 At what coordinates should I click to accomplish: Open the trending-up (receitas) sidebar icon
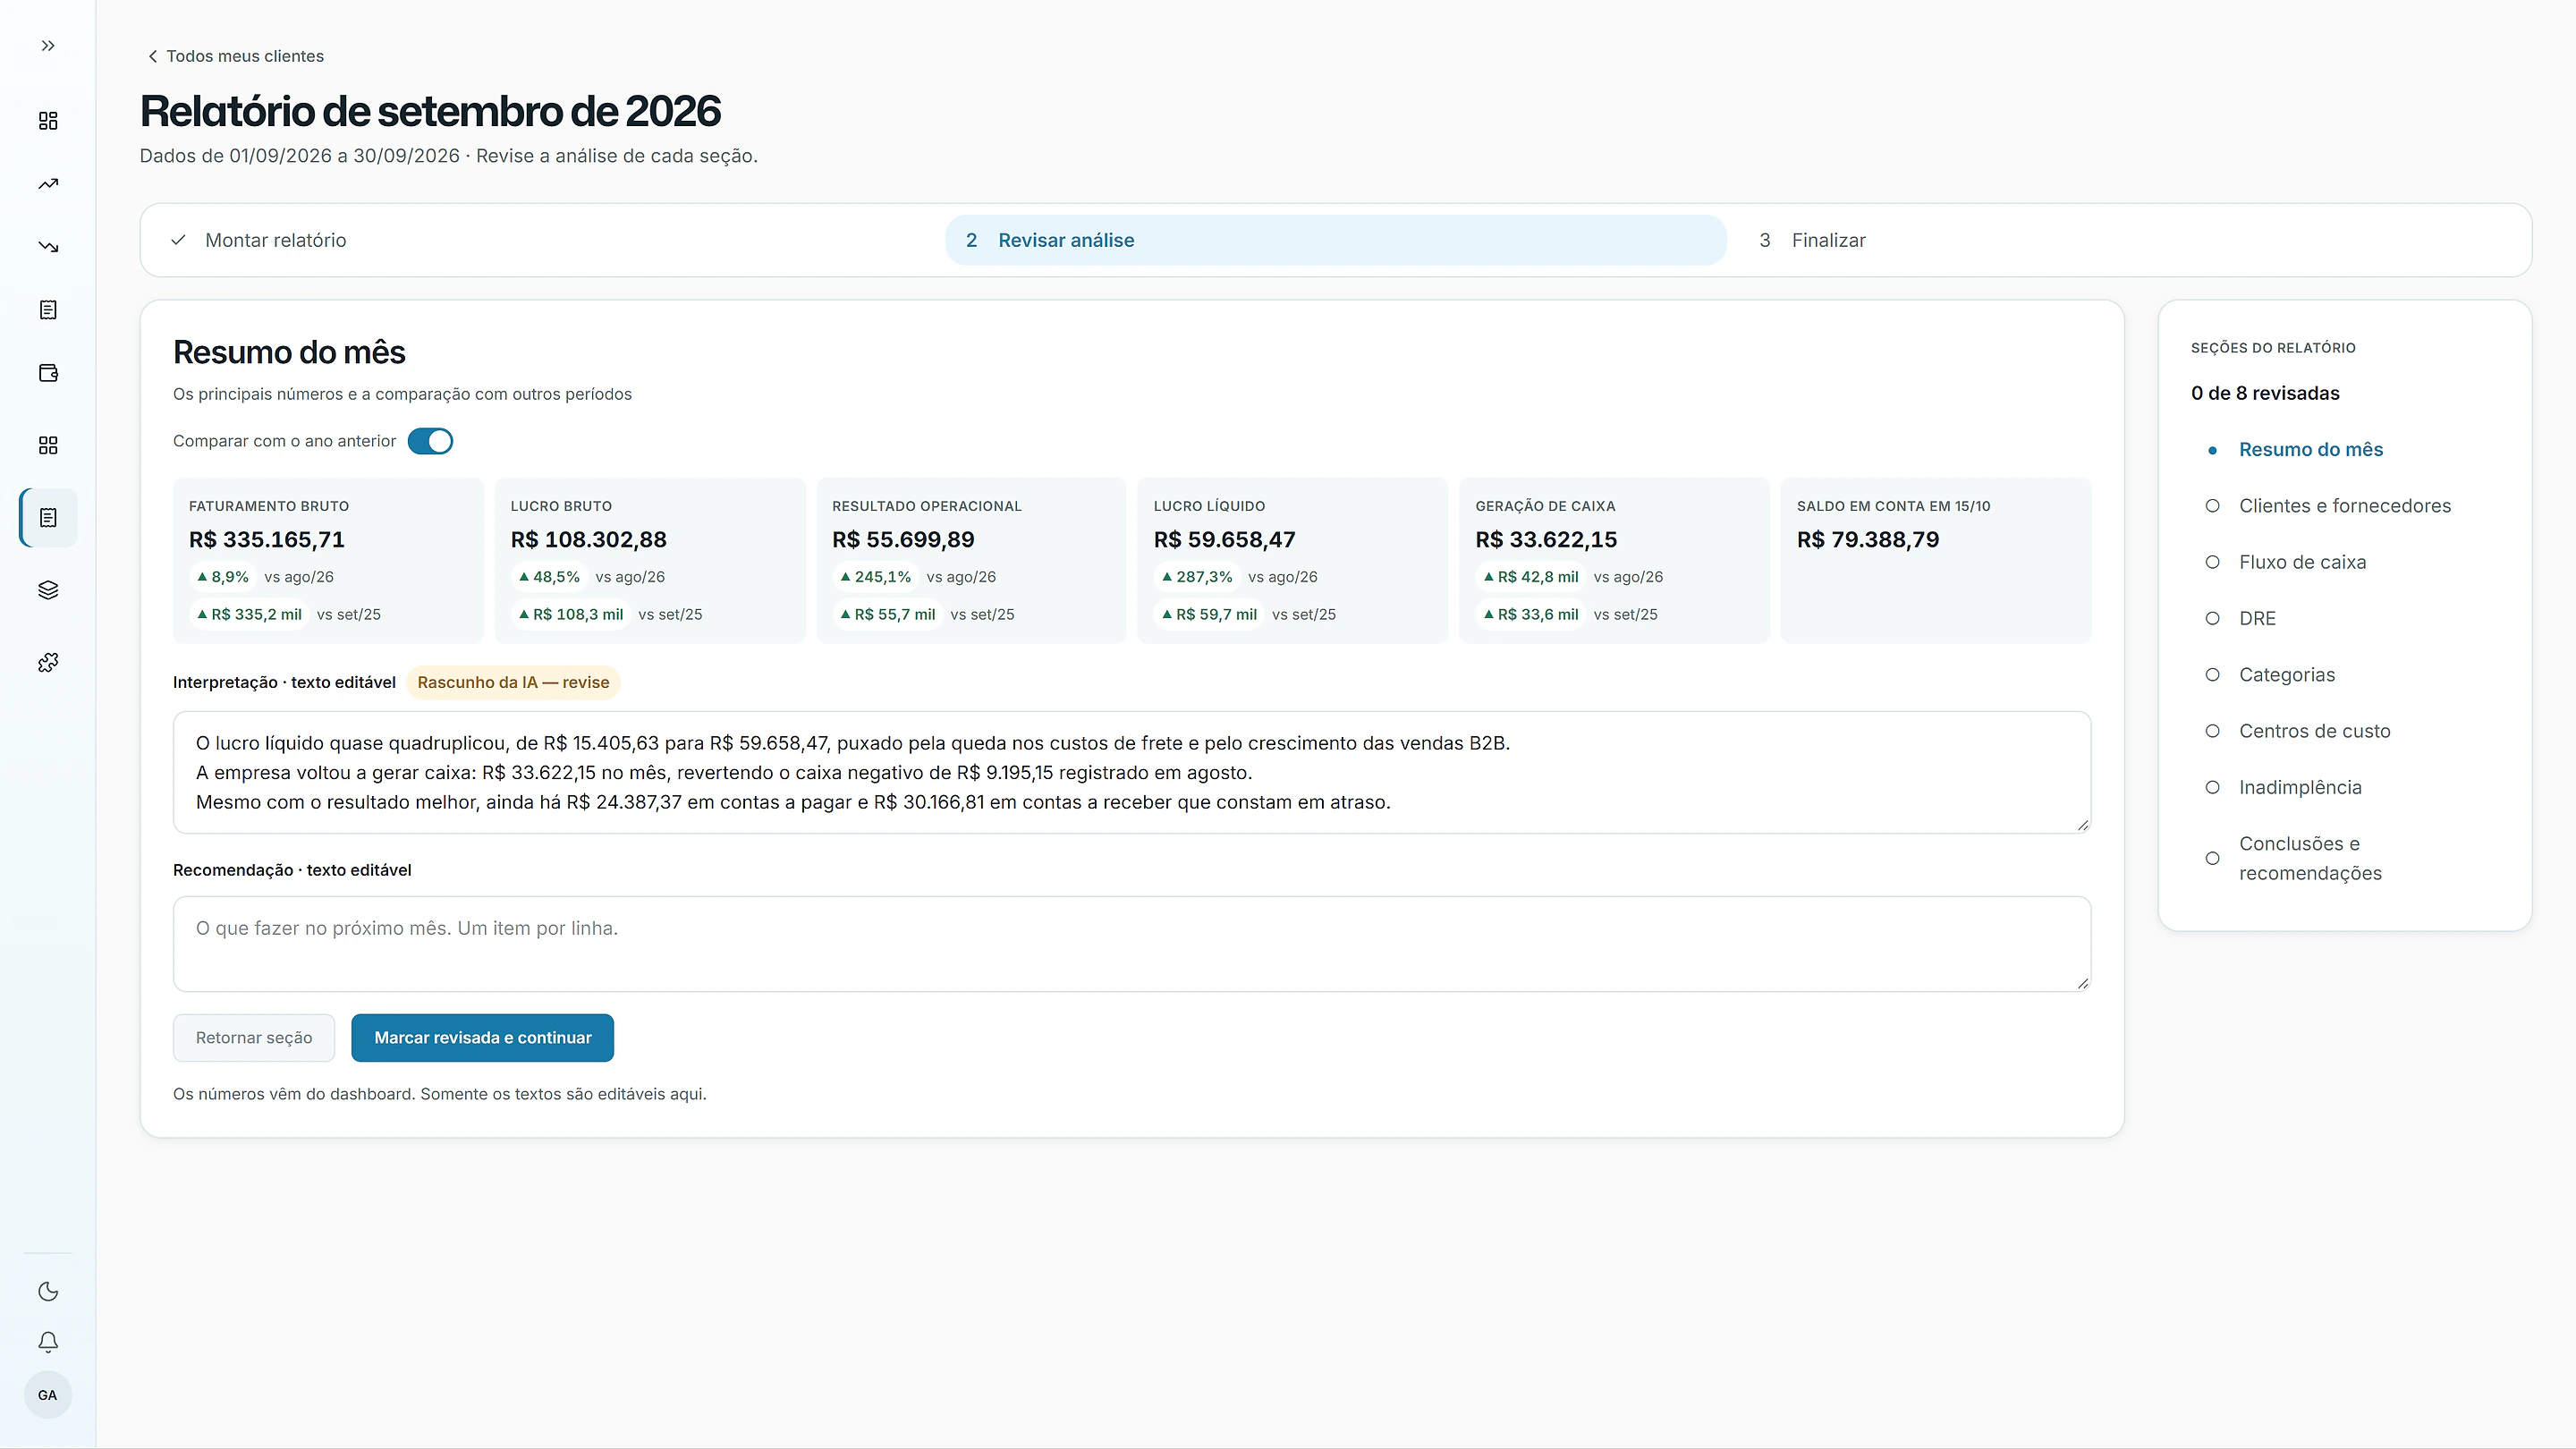pos(48,184)
